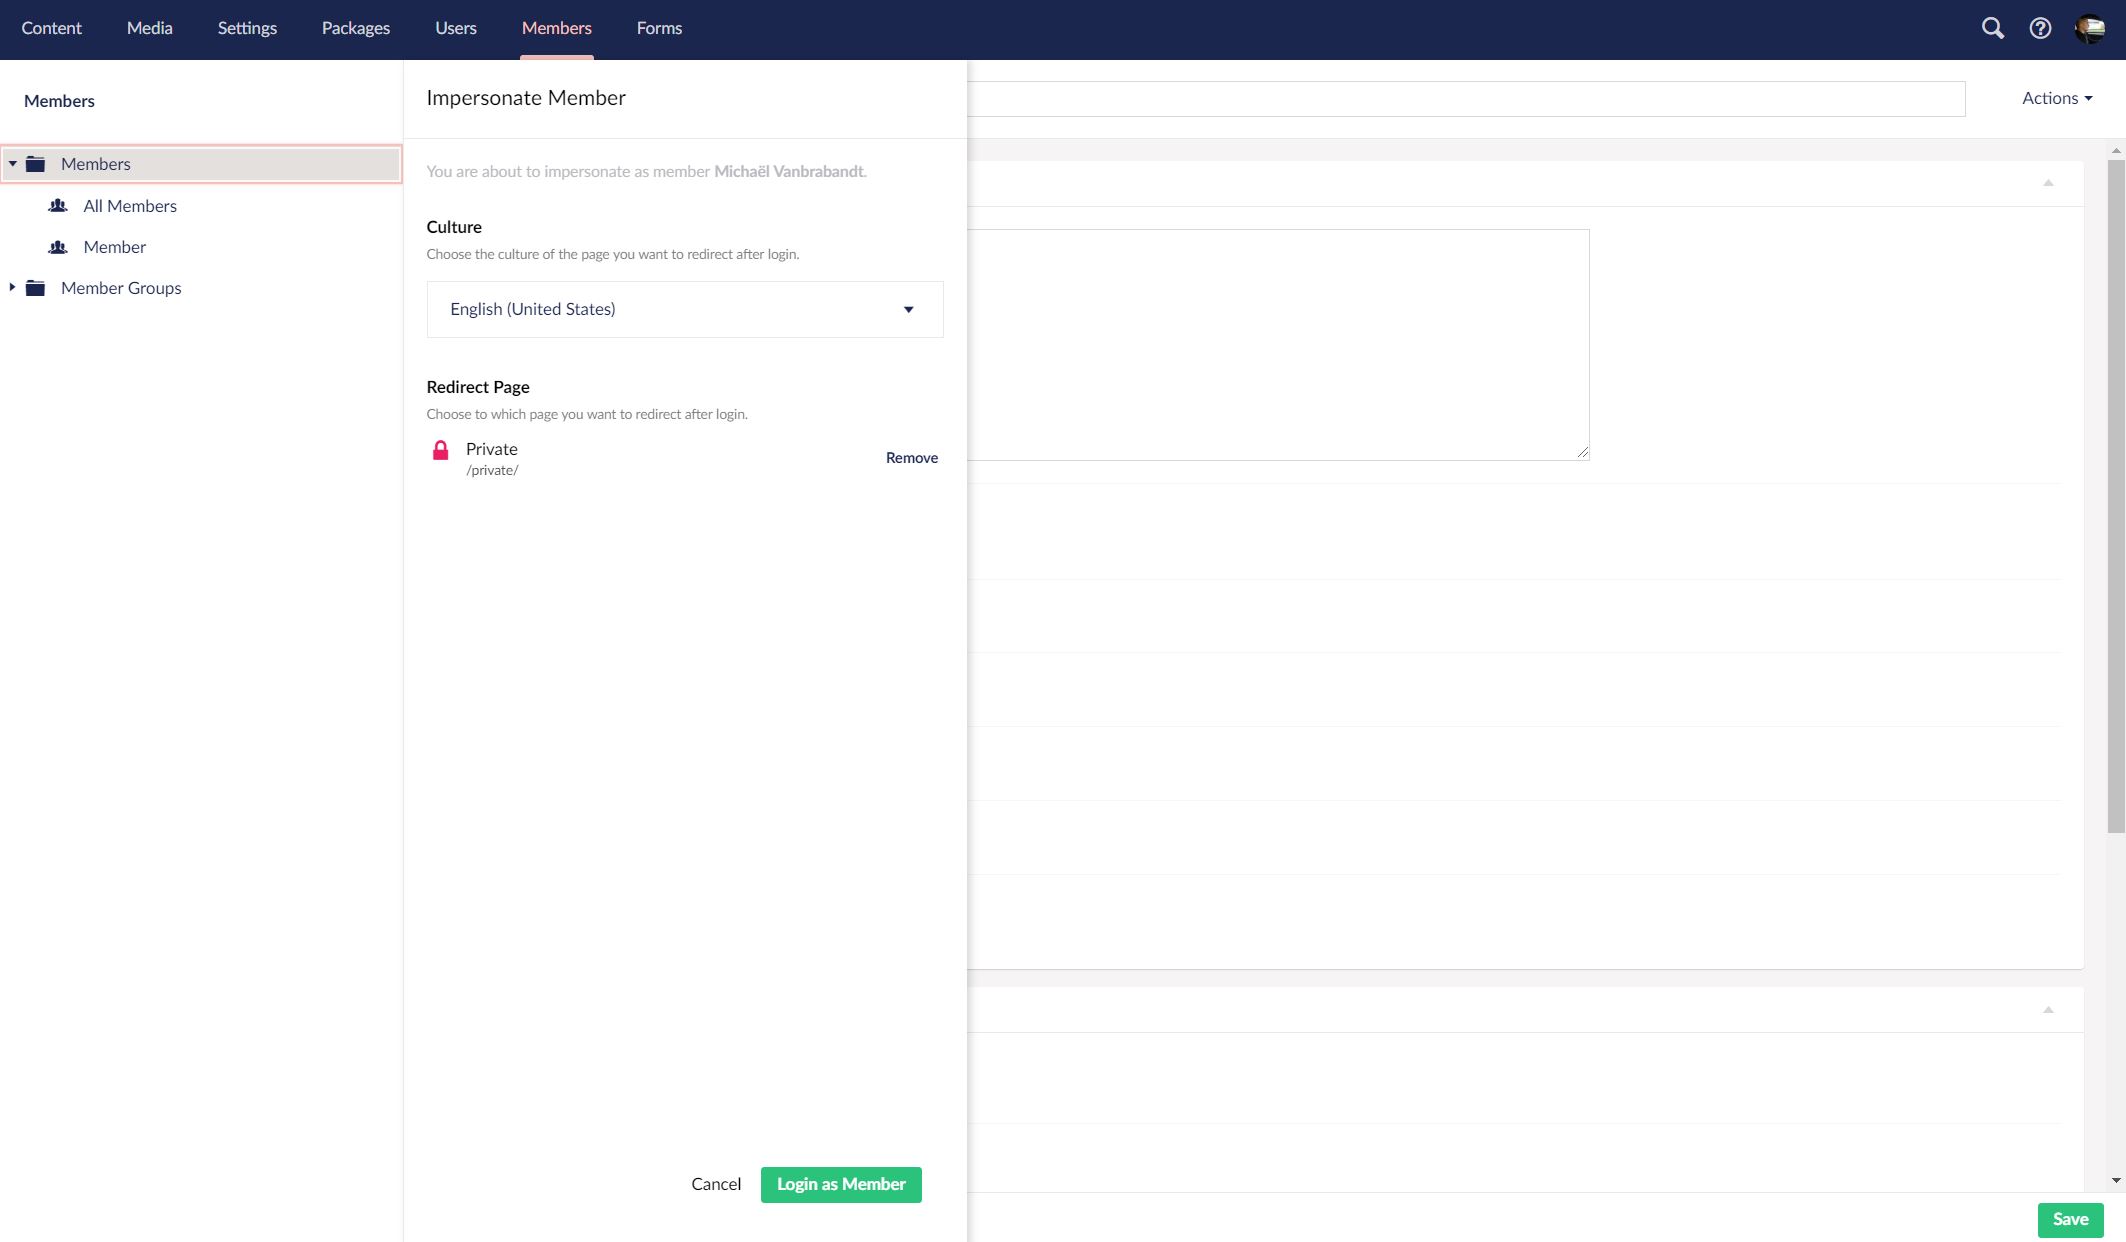This screenshot has height=1242, width=2126.
Task: Click the red lock icon beside Private
Action: click(440, 451)
